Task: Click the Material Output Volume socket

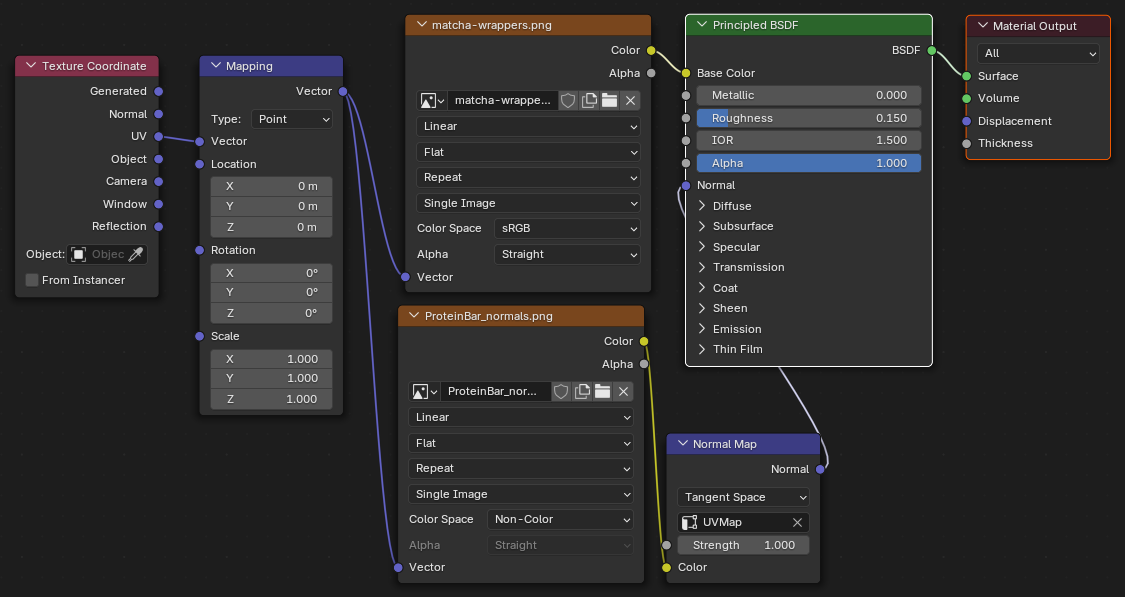Action: 966,98
